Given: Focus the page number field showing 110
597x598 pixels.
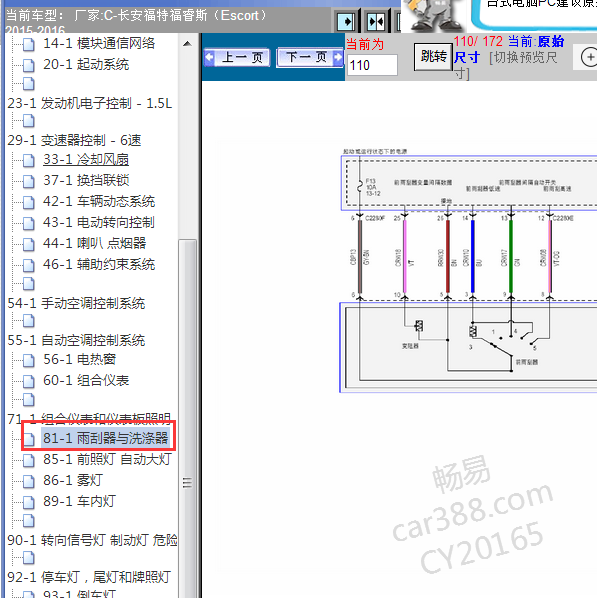Looking at the screenshot, I should pos(372,65).
